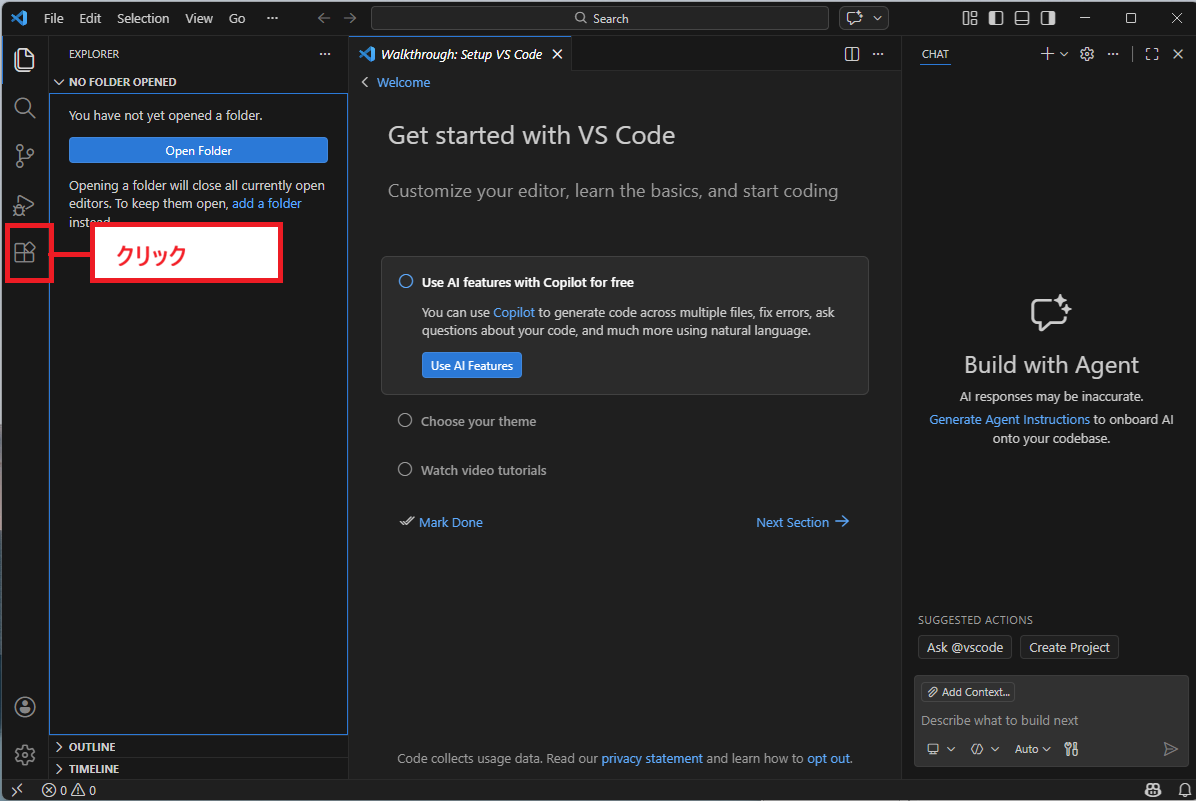Click the chat input 'Describe what to build next'

tap(1040, 720)
